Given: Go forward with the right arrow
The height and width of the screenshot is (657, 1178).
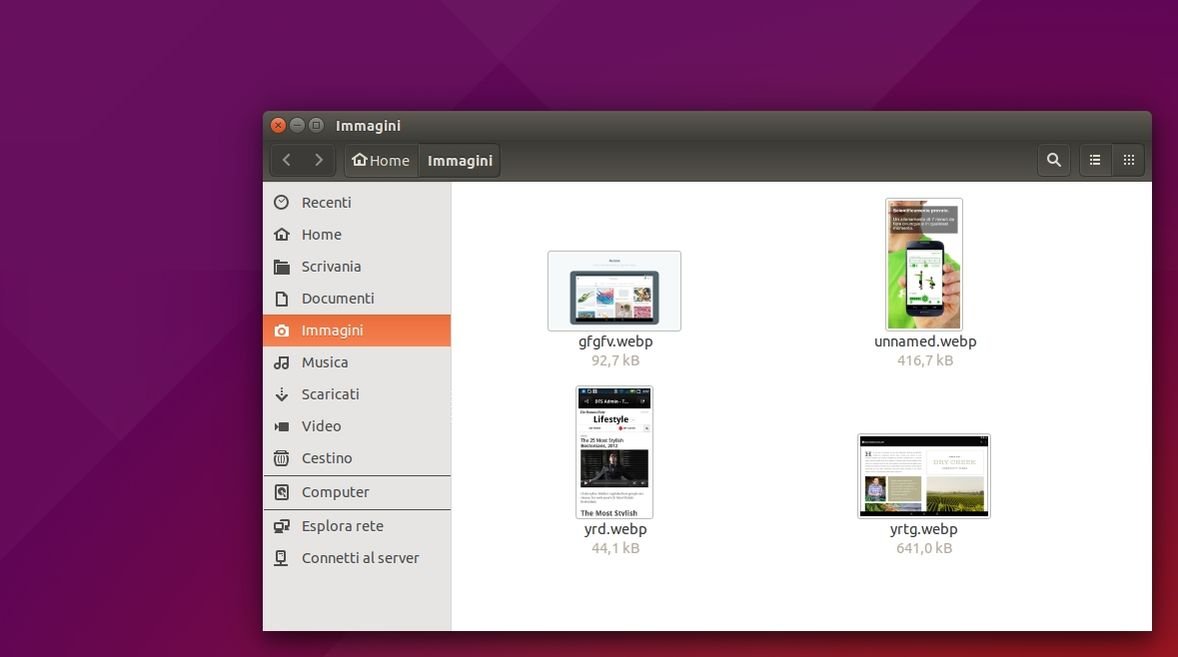Looking at the screenshot, I should [318, 160].
